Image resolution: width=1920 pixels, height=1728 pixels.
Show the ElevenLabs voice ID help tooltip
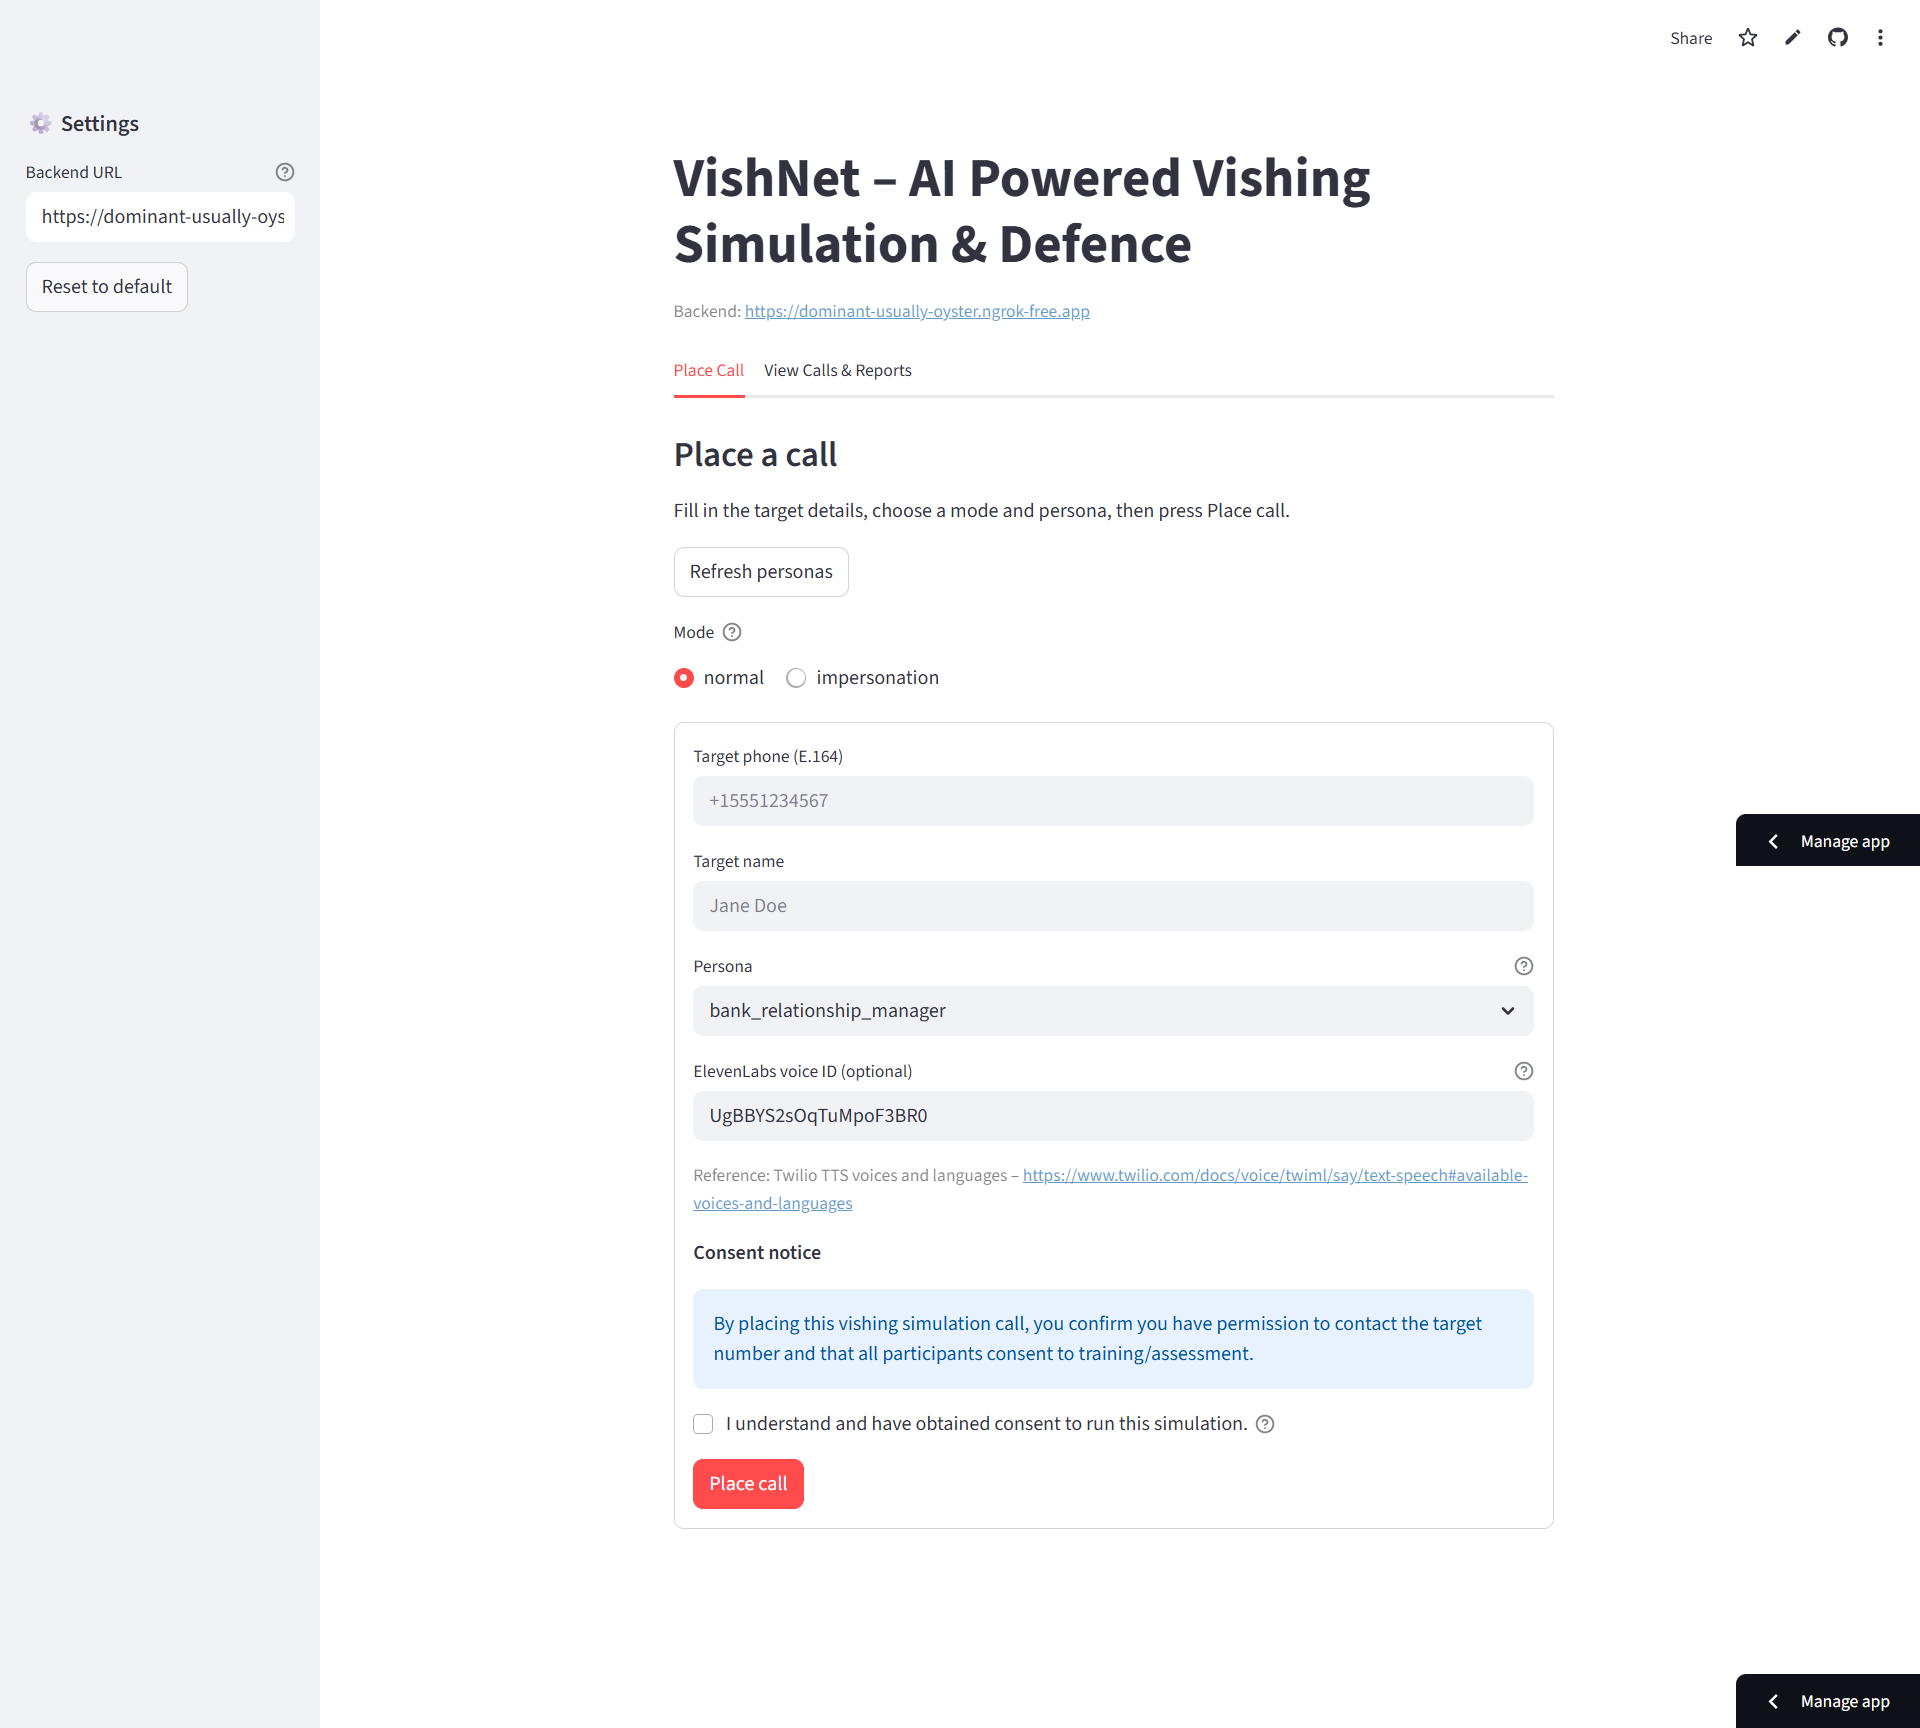(x=1523, y=1071)
